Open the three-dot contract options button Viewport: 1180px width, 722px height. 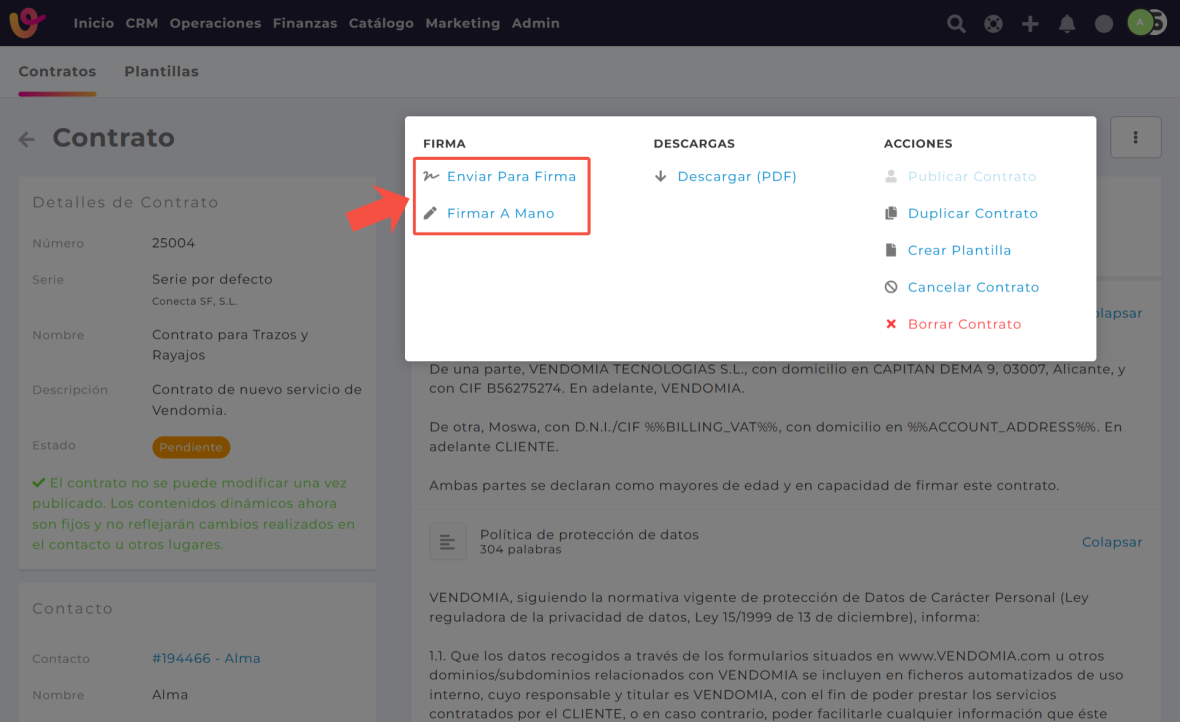1135,138
